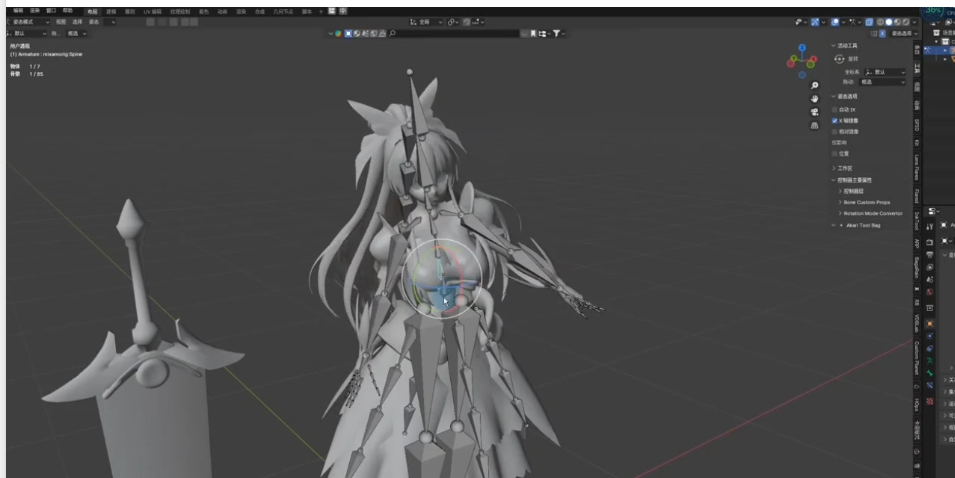This screenshot has width=955, height=478.
Task: Click the asset bar search magnifier icon
Action: pos(392,33)
